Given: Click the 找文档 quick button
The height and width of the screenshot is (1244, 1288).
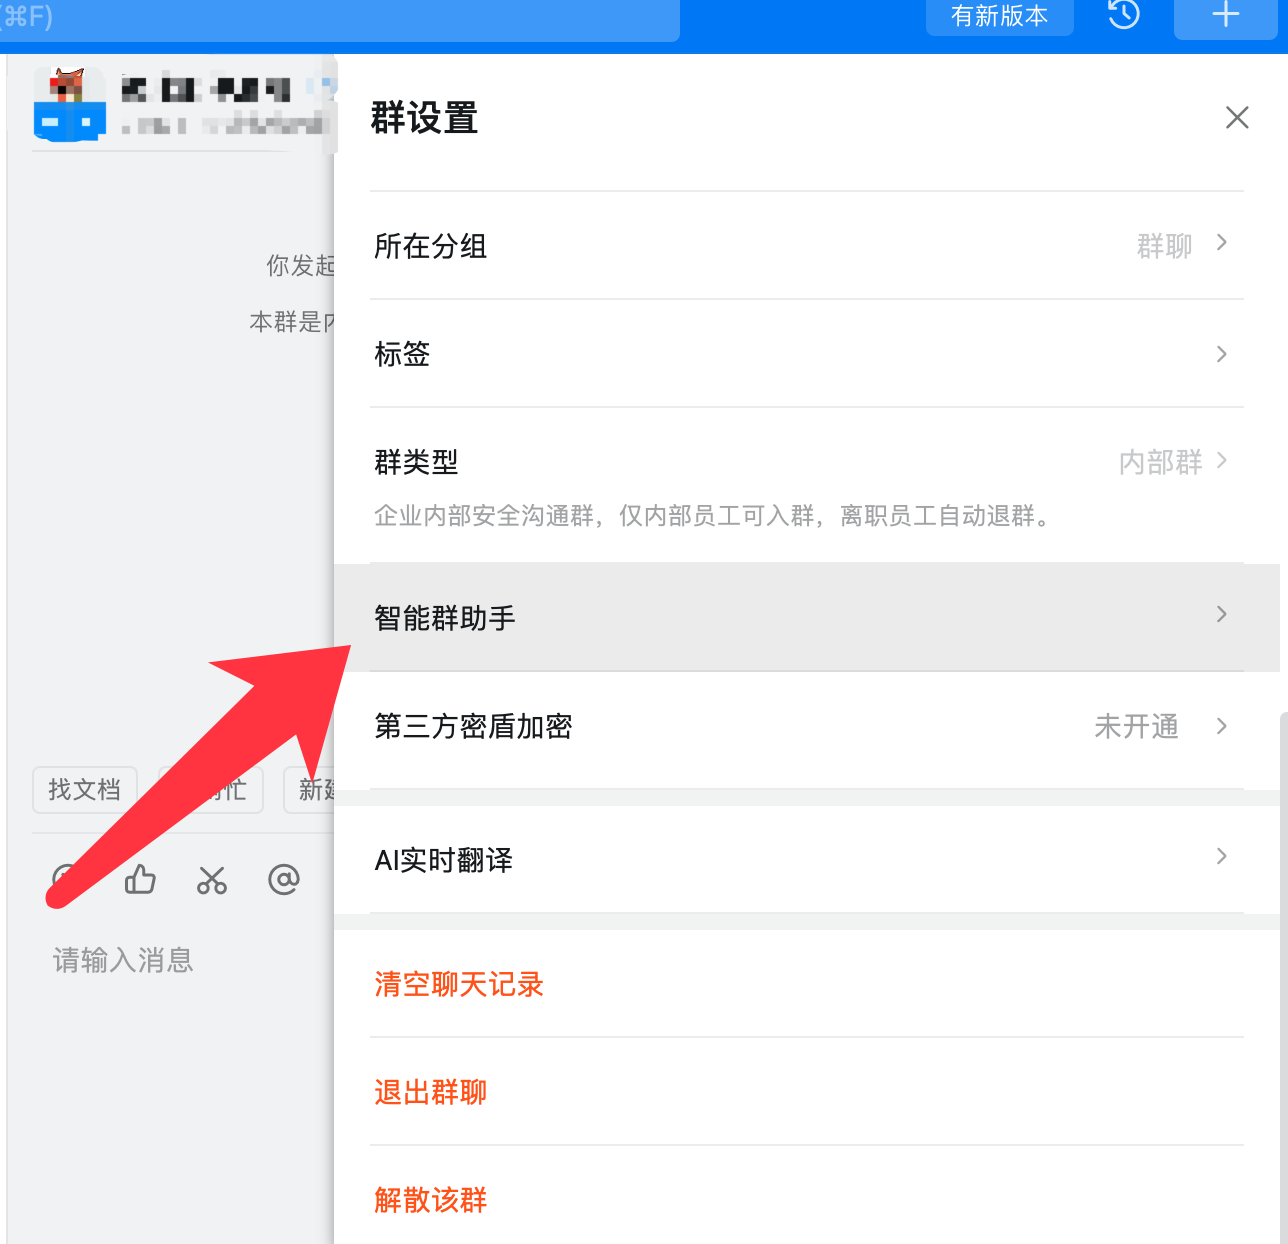Looking at the screenshot, I should point(84,789).
